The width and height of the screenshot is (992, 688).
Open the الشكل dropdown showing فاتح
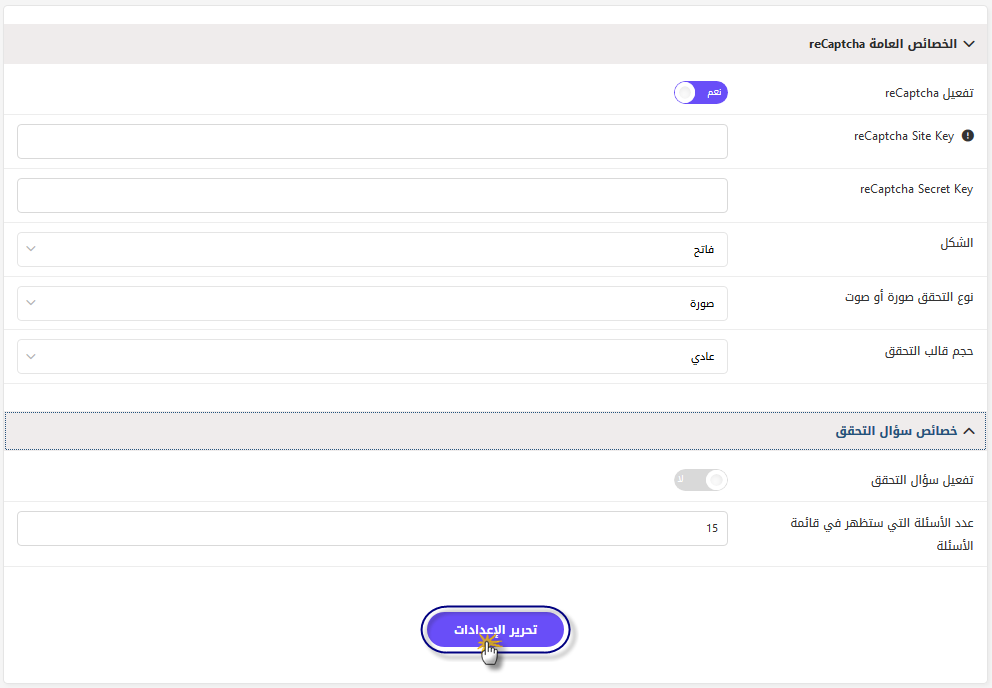[x=372, y=249]
